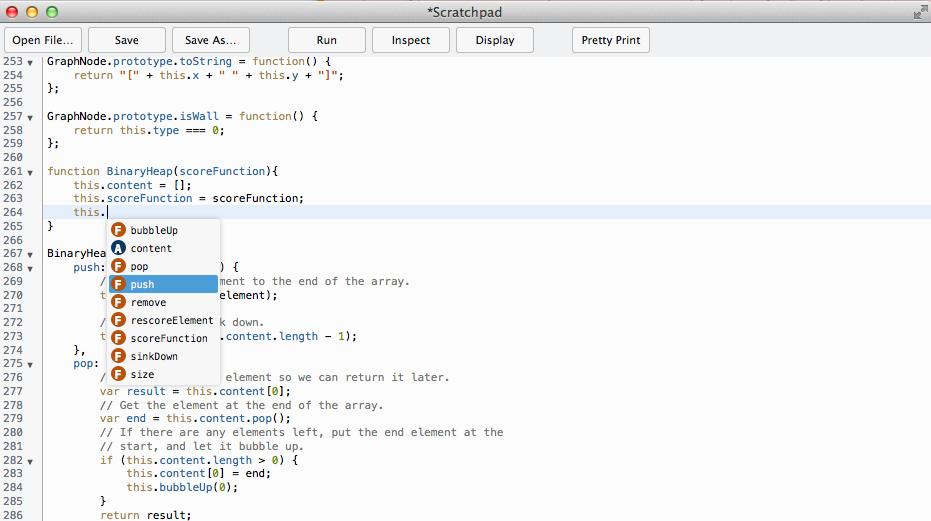Collapse the fold arrow at line 282
This screenshot has width=931, height=521.
click(x=30, y=462)
